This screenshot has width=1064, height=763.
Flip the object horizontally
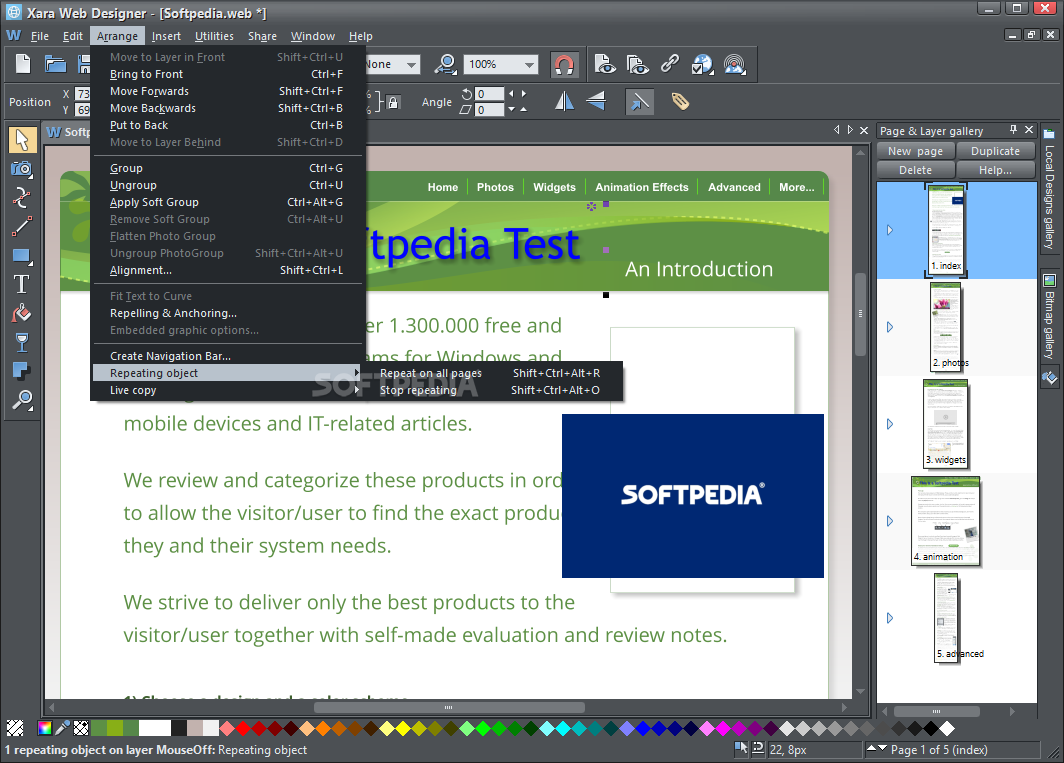[x=564, y=102]
